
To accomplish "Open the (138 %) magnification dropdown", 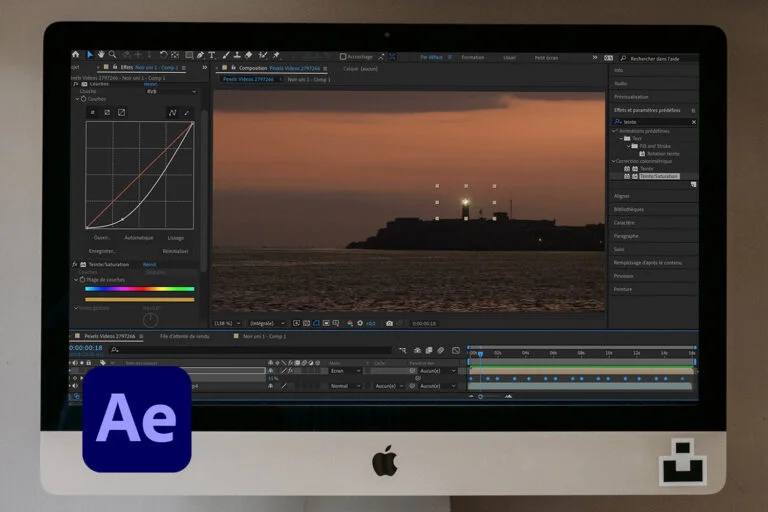I will pos(227,323).
